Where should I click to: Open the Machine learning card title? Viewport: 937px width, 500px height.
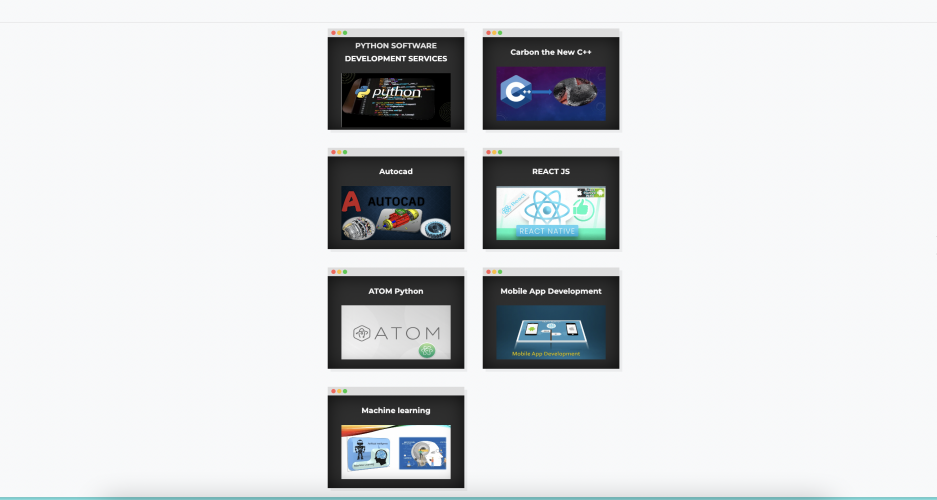pos(396,410)
